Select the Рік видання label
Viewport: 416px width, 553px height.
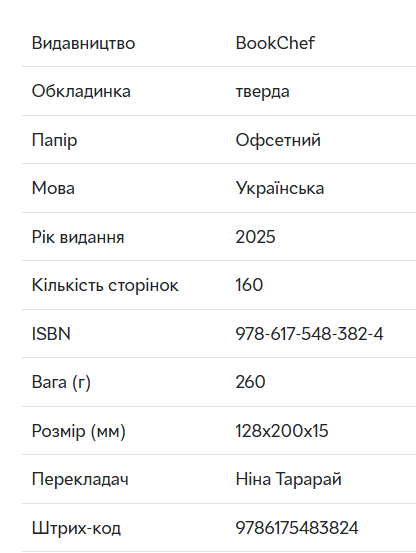pos(78,237)
